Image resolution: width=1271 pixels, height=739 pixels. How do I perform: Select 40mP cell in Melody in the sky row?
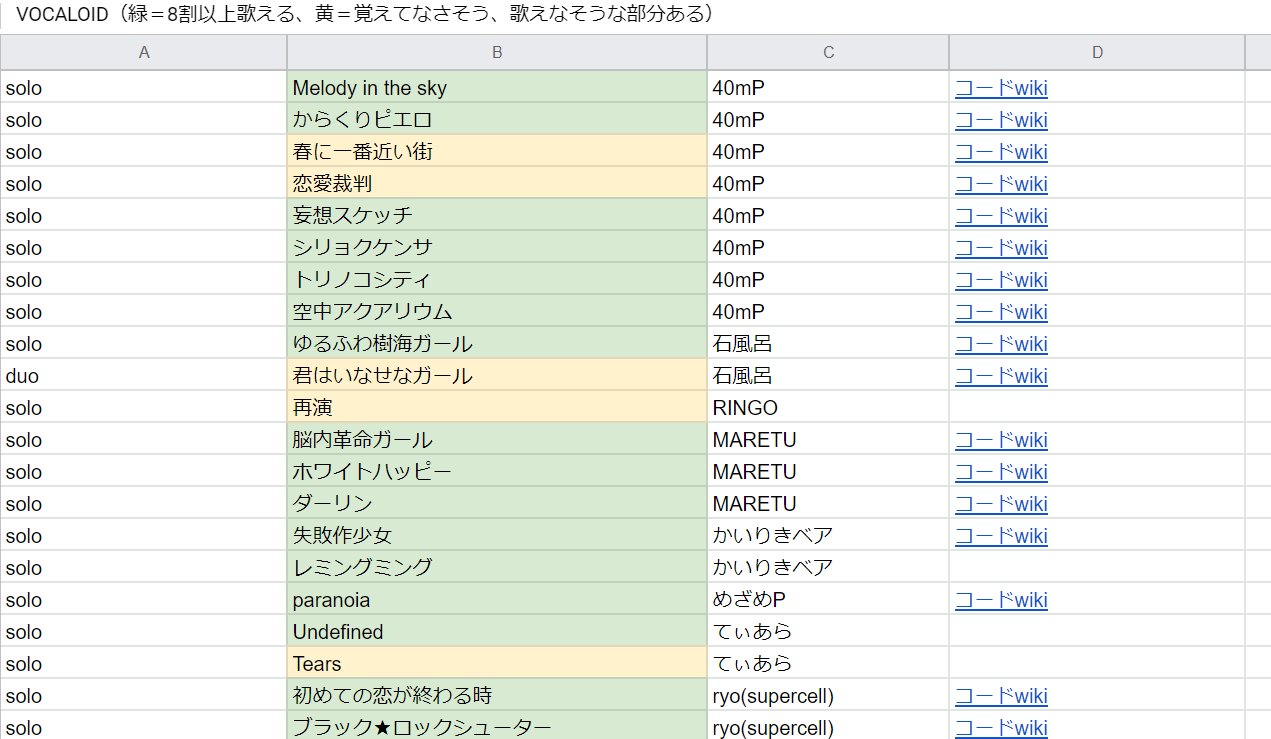(x=828, y=87)
